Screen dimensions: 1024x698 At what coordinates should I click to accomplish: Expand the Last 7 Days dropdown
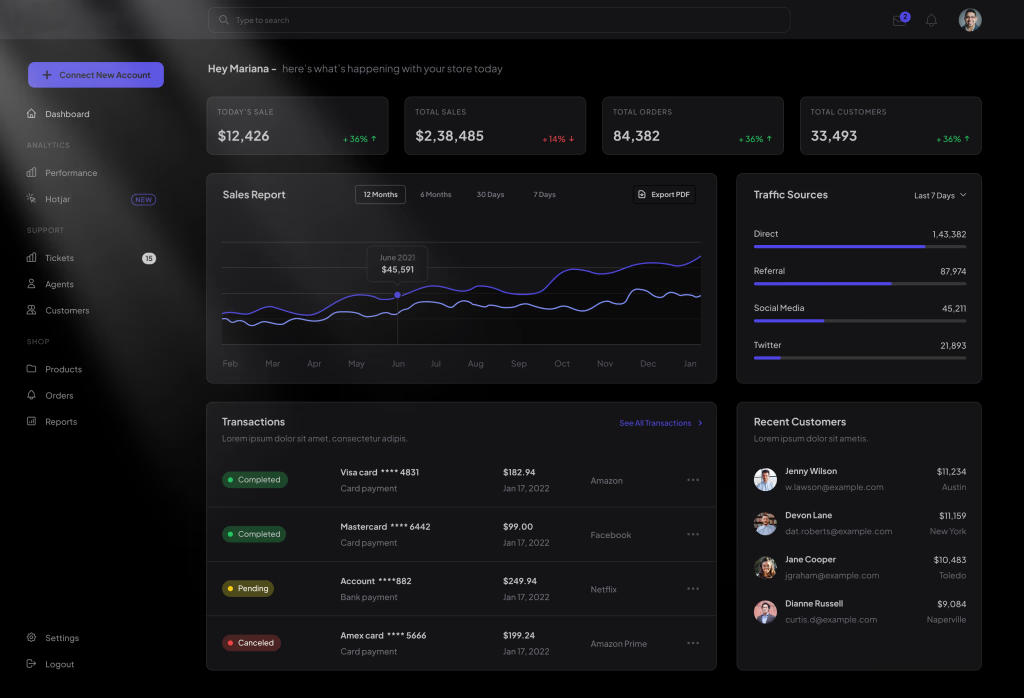pos(940,195)
